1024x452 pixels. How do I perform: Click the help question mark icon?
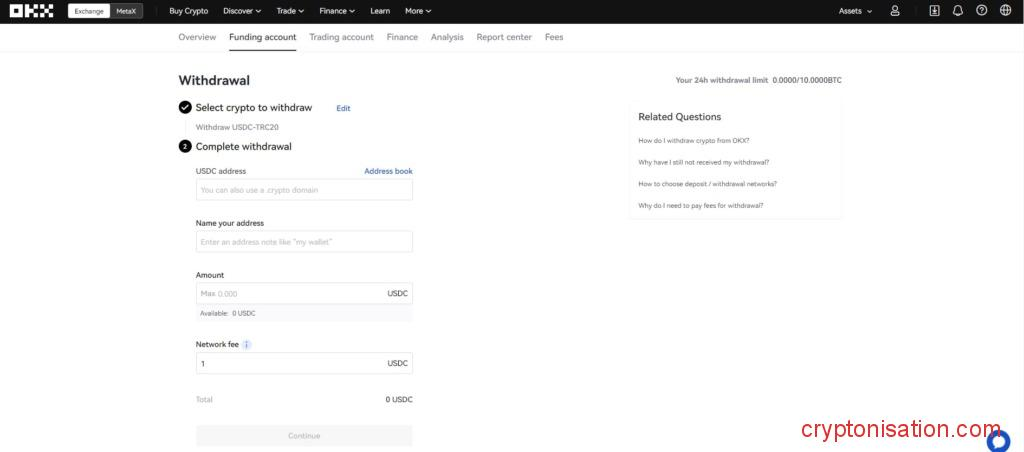point(981,11)
